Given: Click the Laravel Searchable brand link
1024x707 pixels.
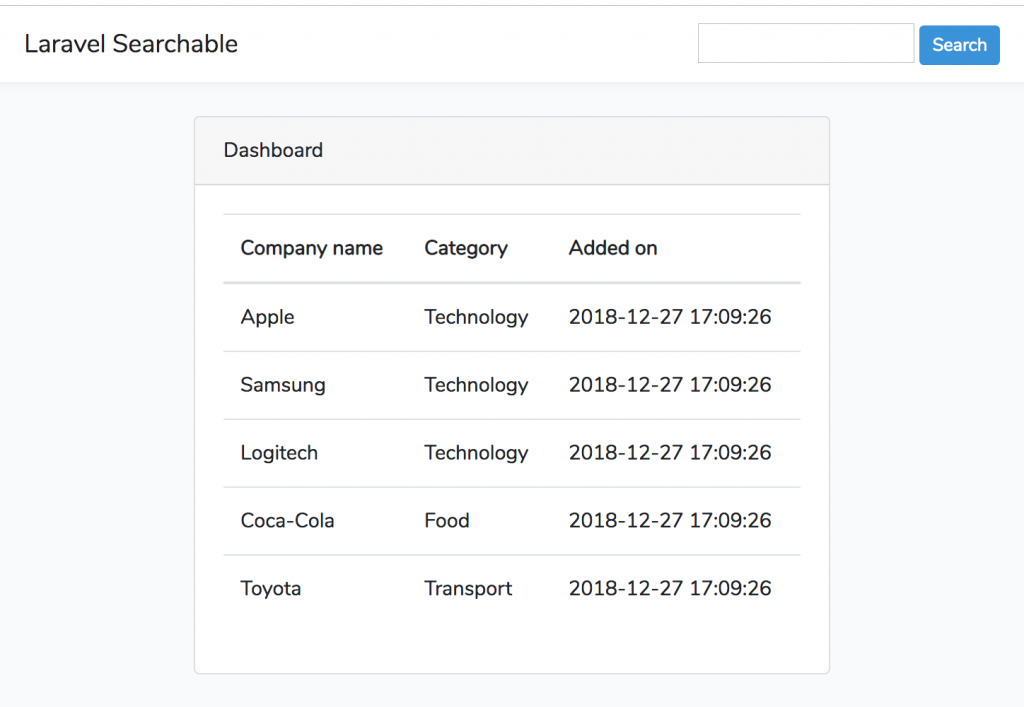Looking at the screenshot, I should pos(131,44).
